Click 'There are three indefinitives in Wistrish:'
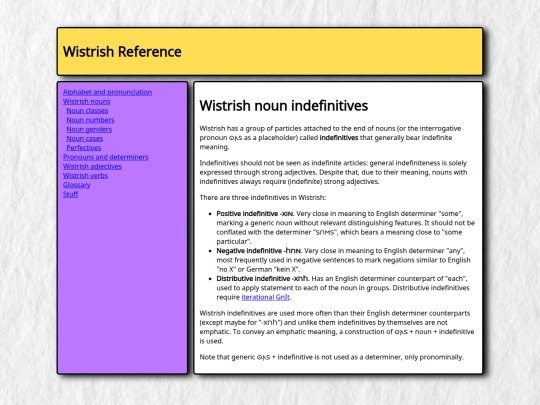 point(263,198)
